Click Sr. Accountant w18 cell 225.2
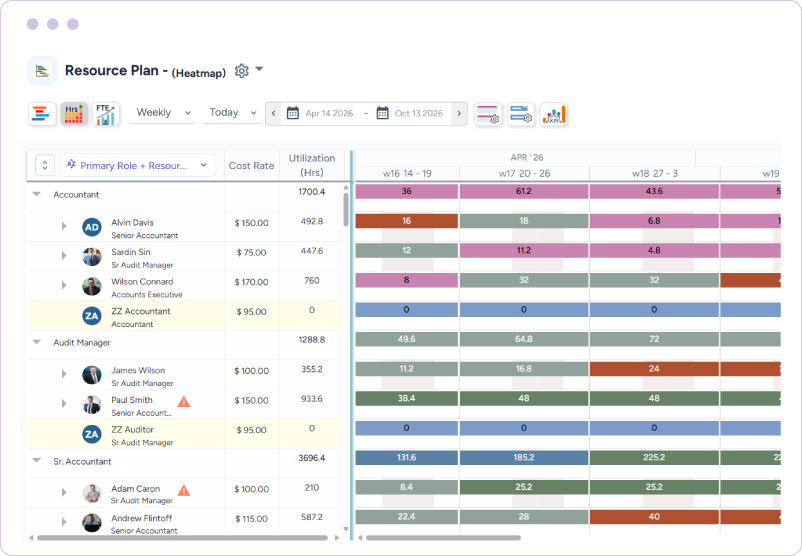This screenshot has height=556, width=802. [x=654, y=457]
